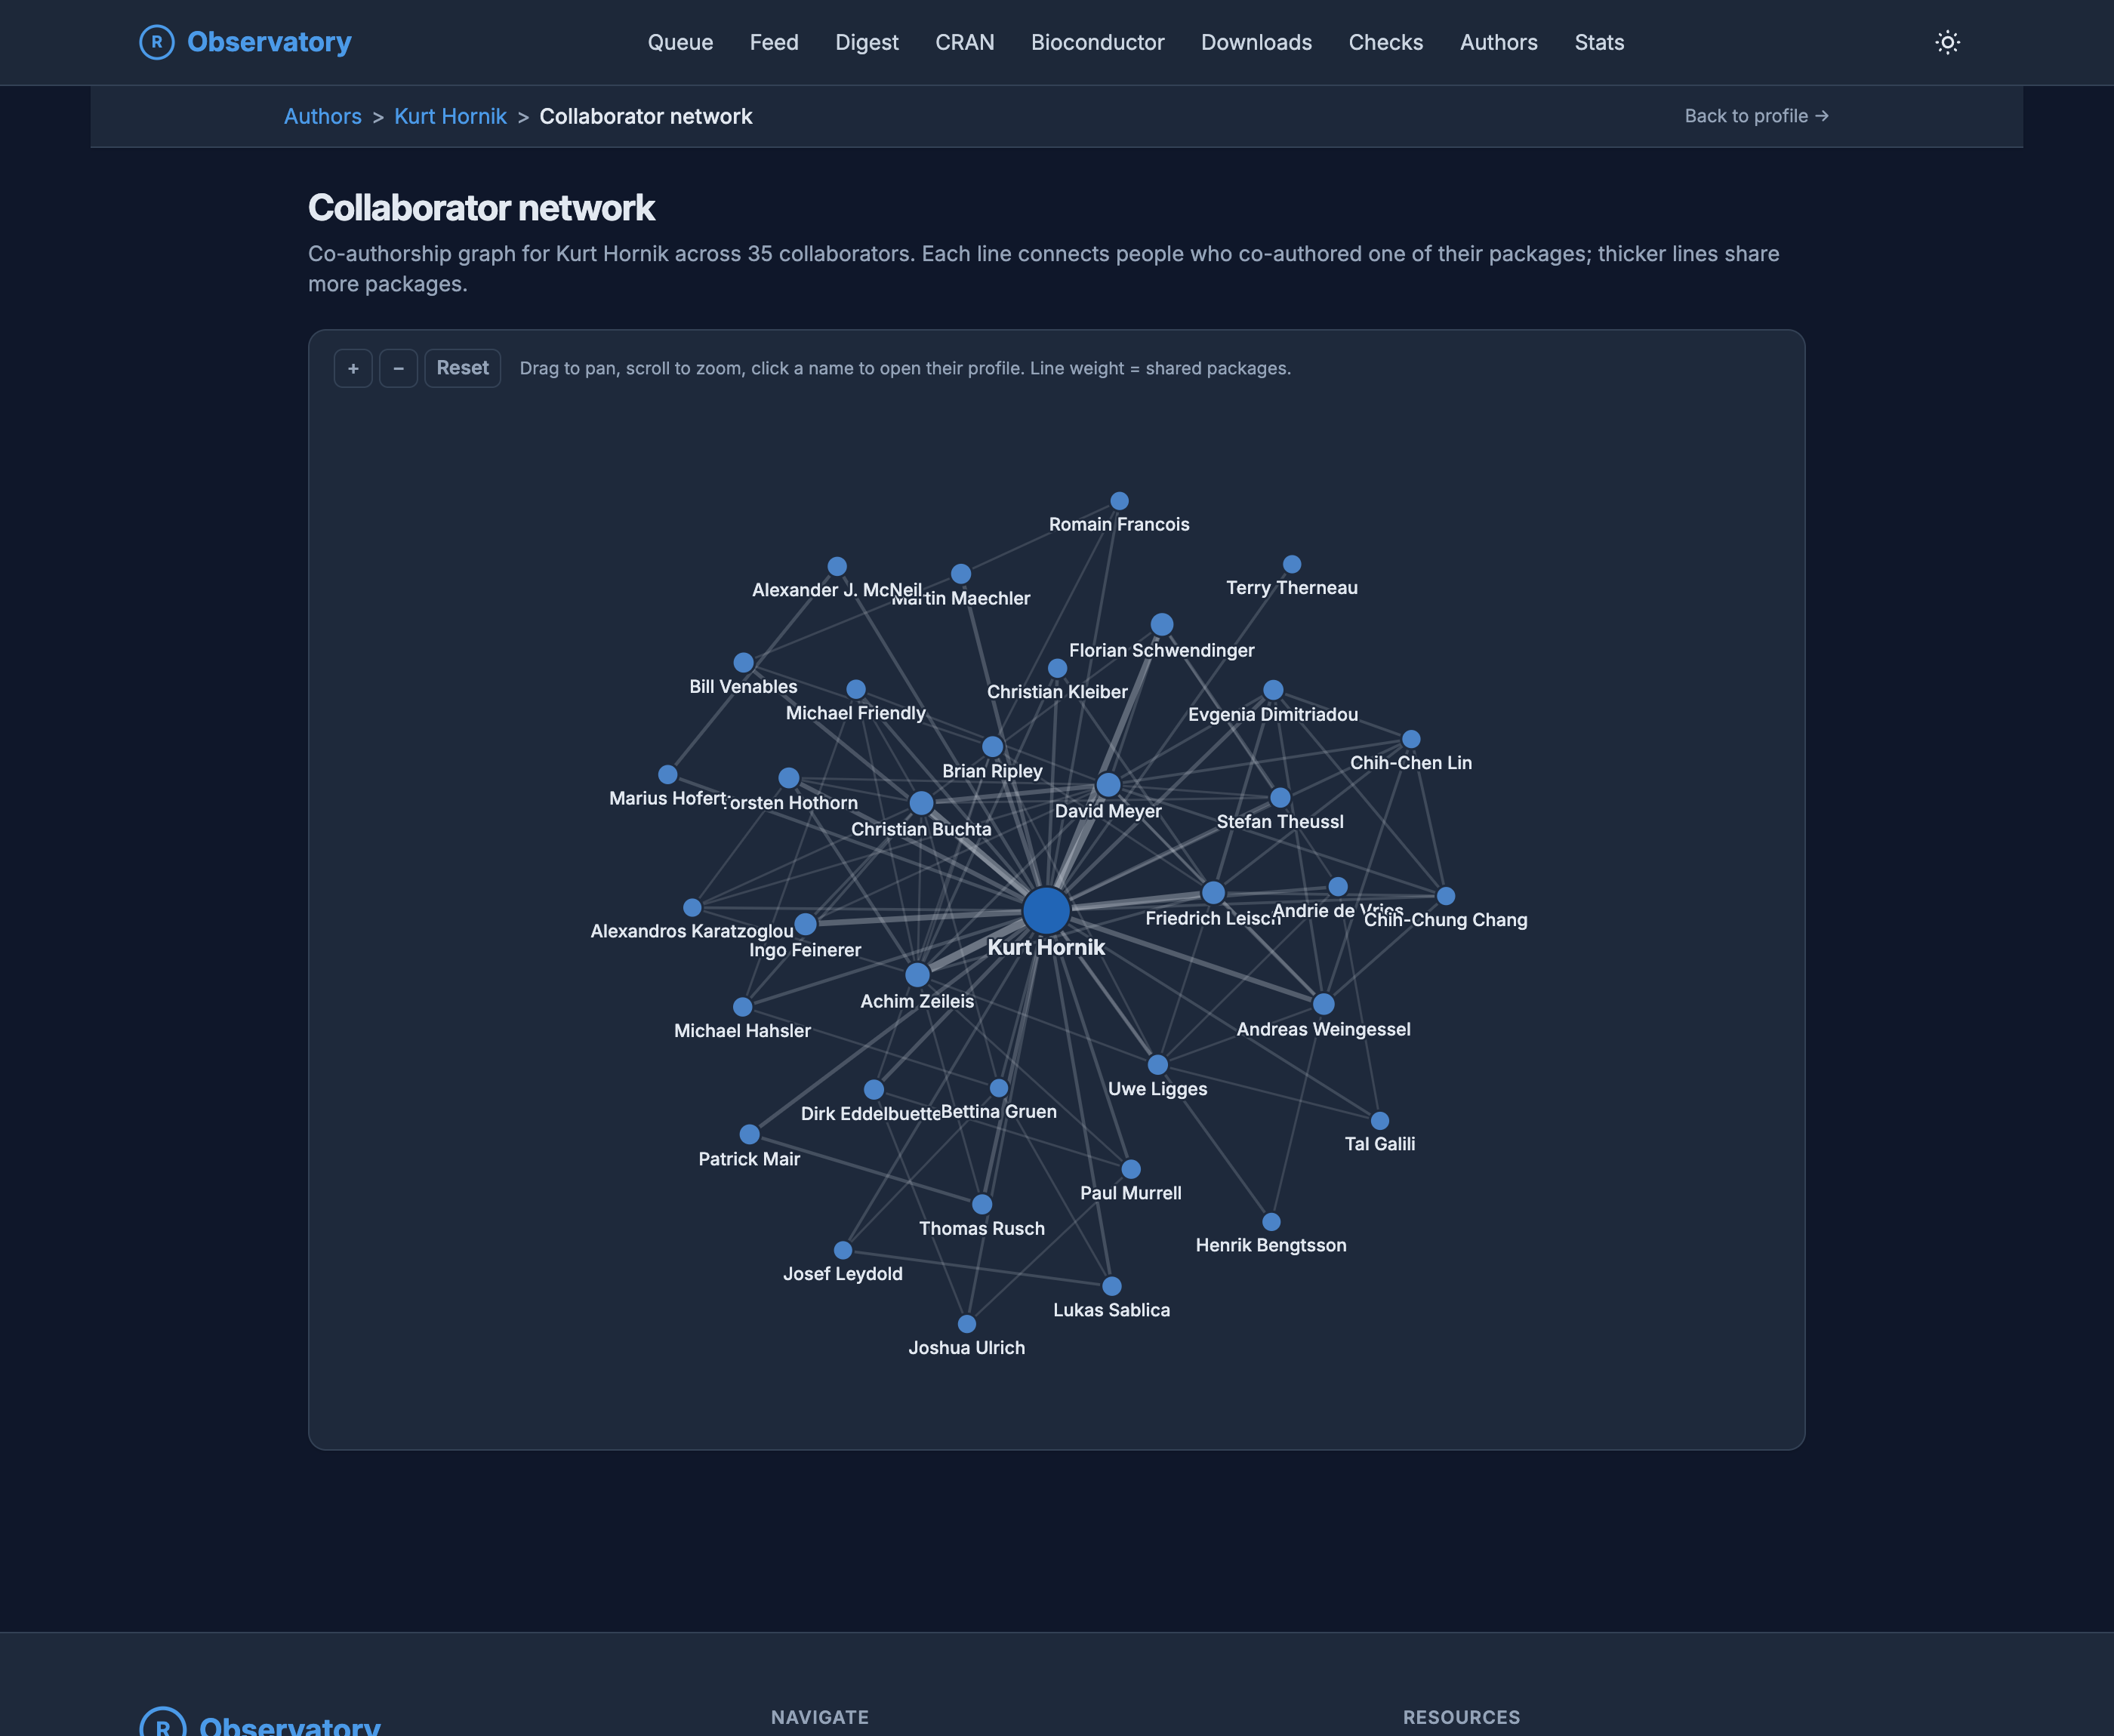Open Dirk Eddelbuettel's name label

[x=871, y=1114]
